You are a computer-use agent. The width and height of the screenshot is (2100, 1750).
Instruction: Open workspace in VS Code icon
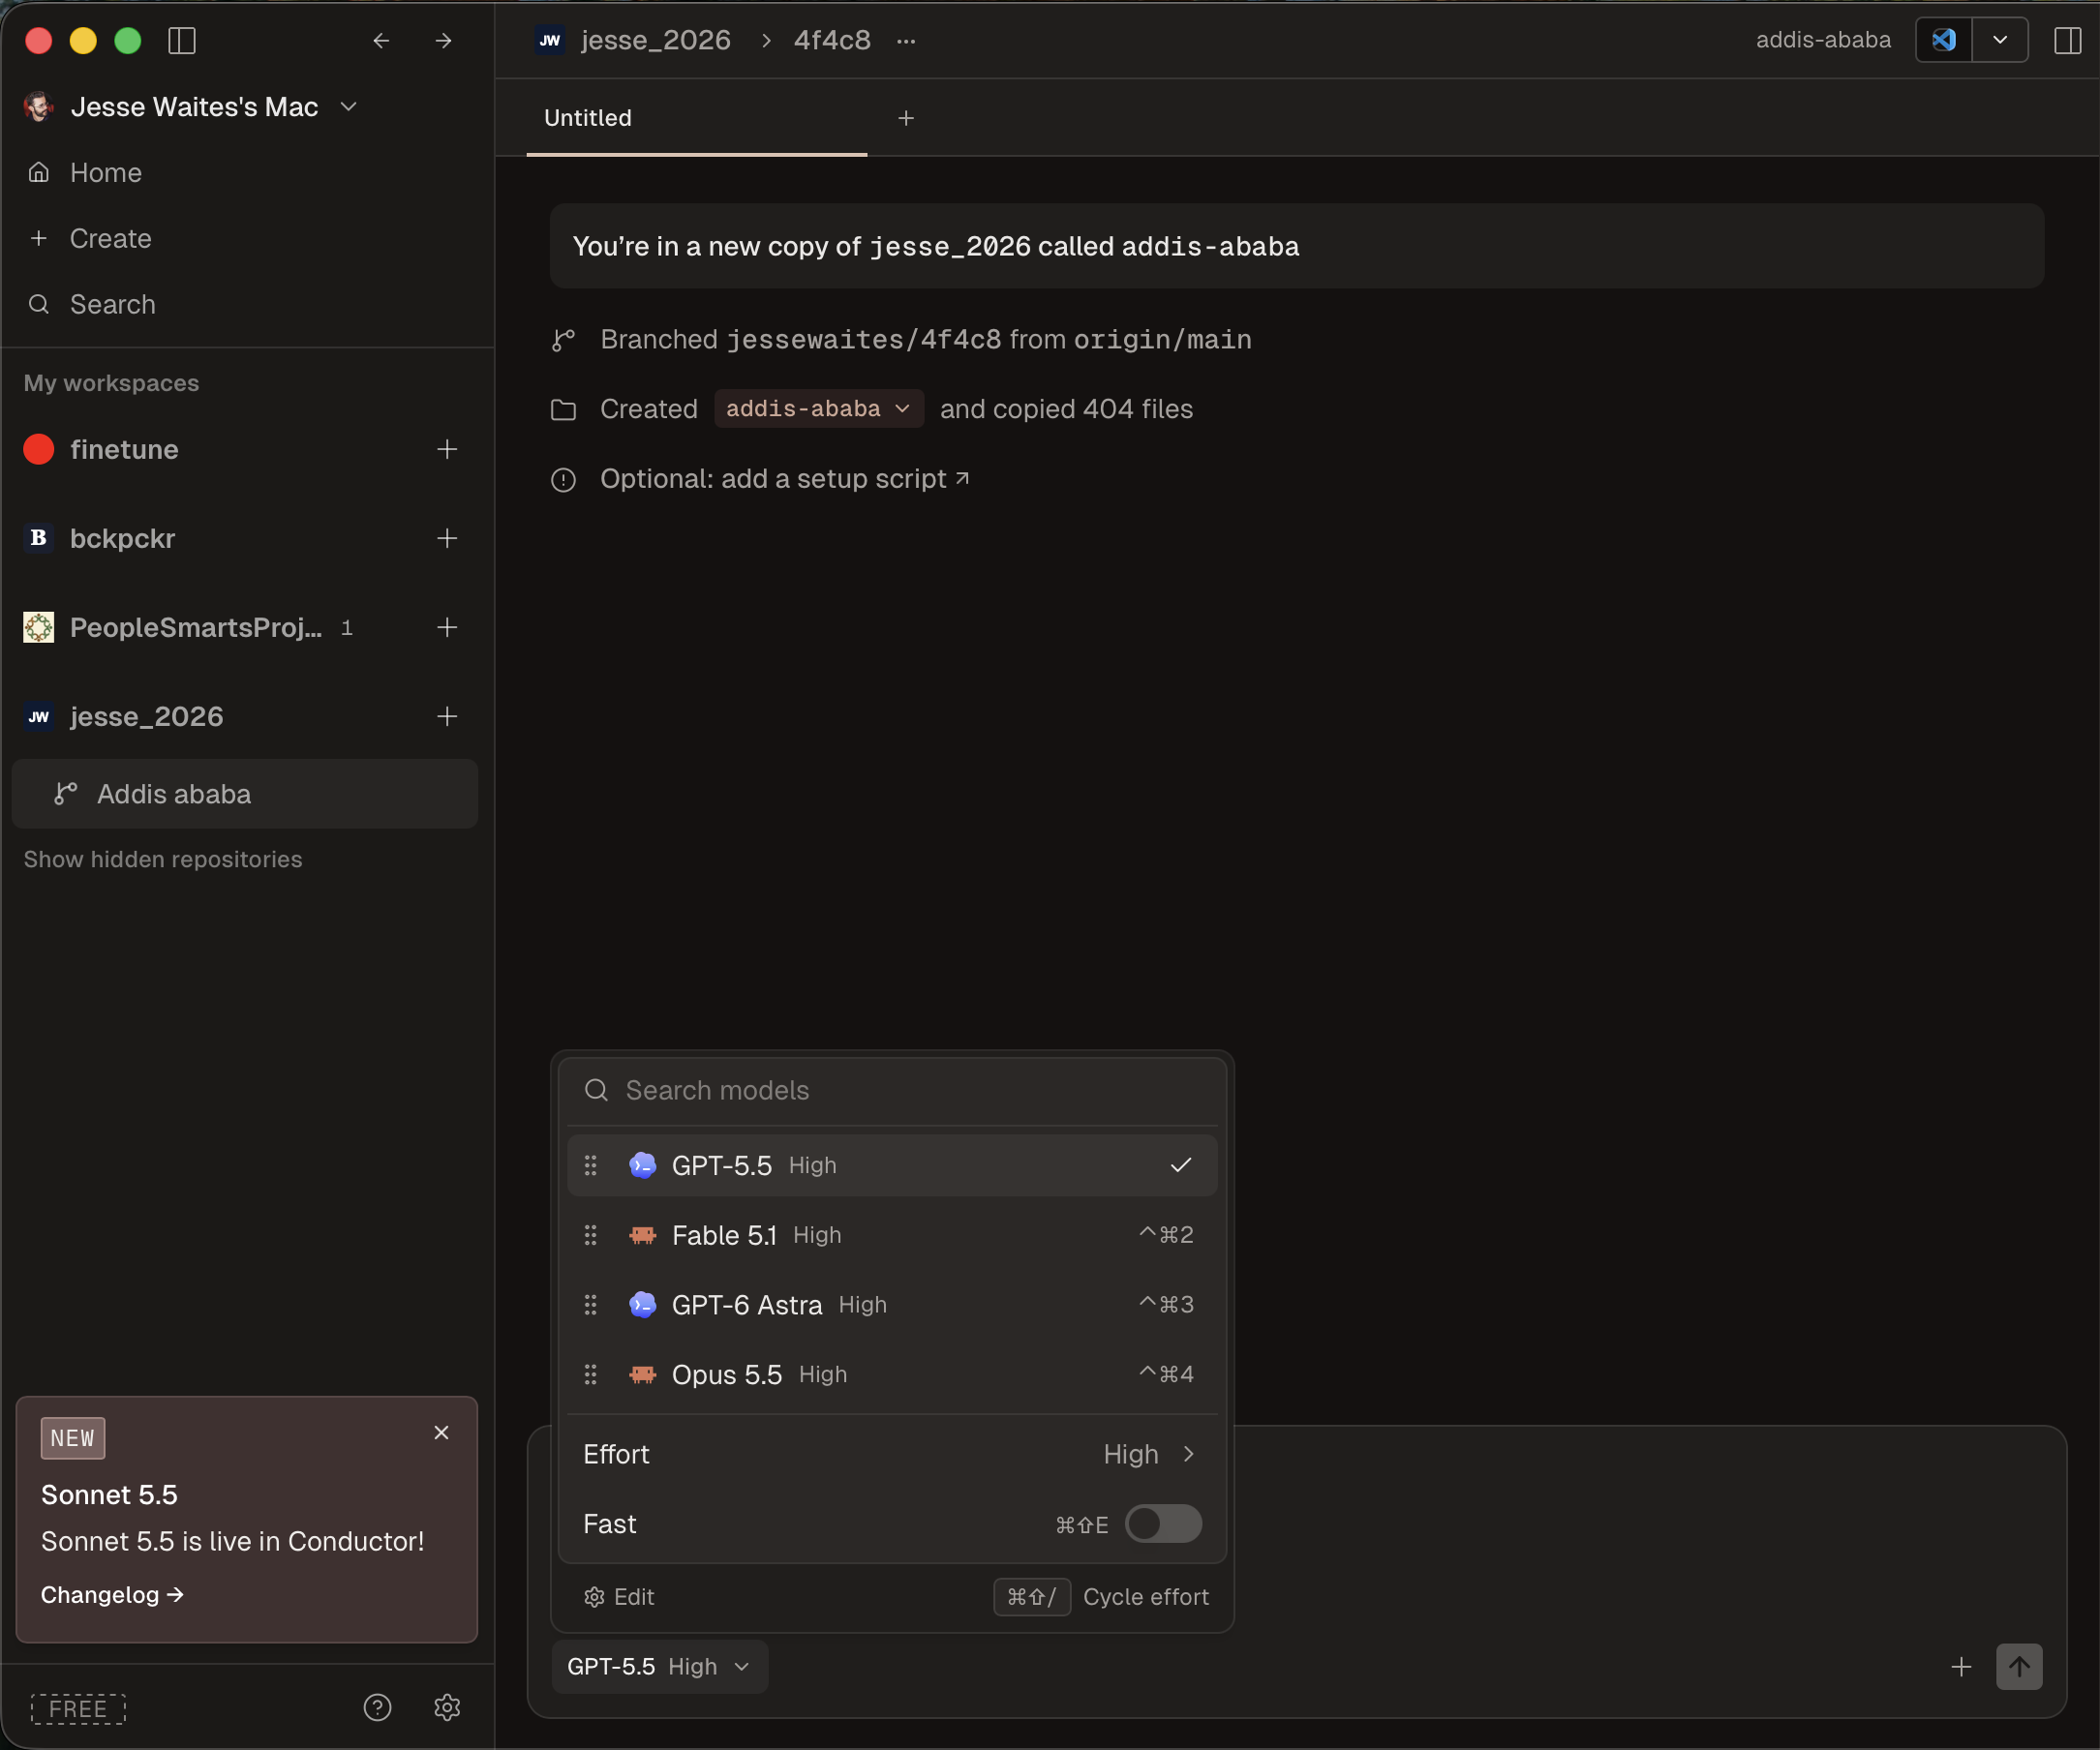click(x=1943, y=40)
